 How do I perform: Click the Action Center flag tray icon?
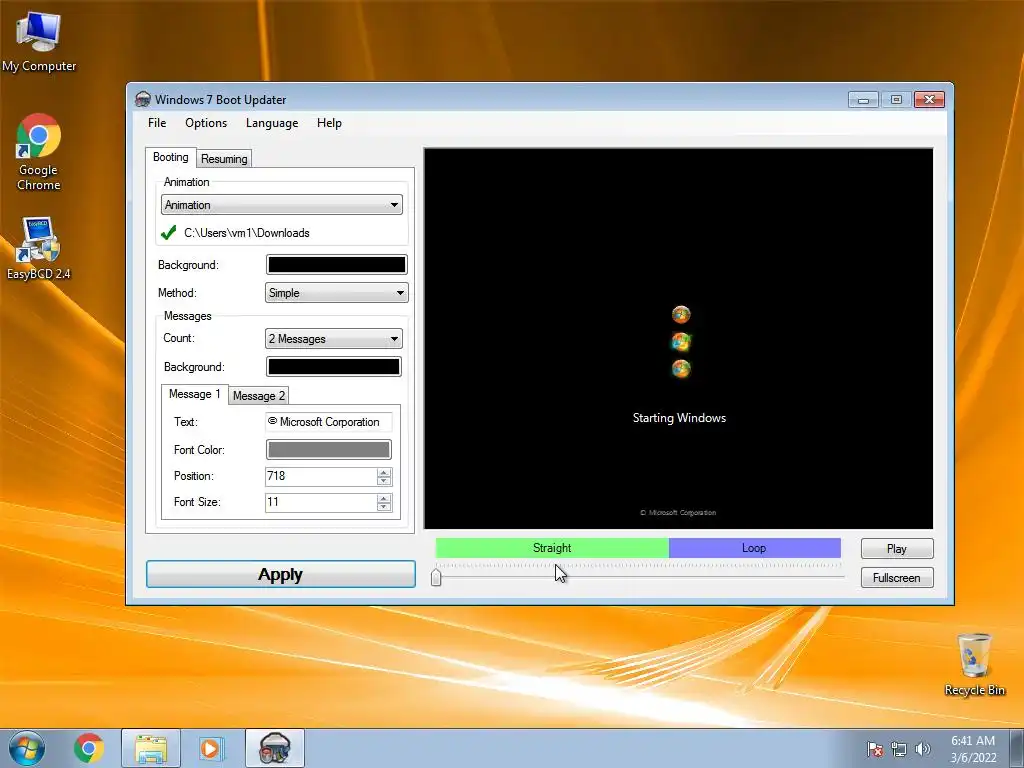click(x=874, y=749)
